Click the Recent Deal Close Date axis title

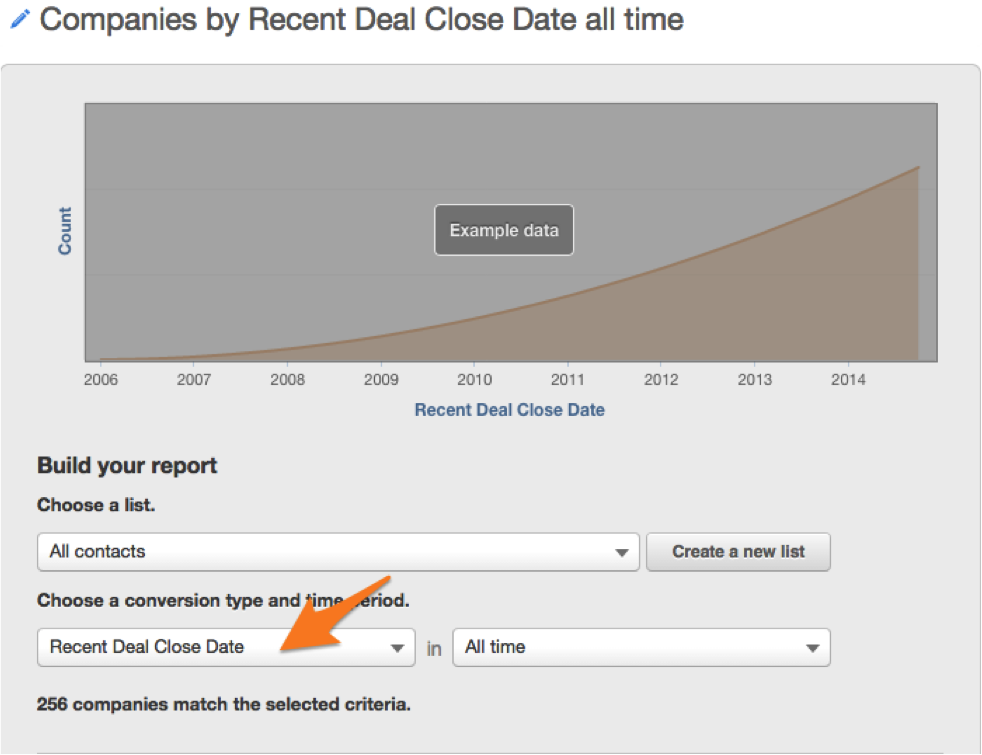click(x=510, y=410)
